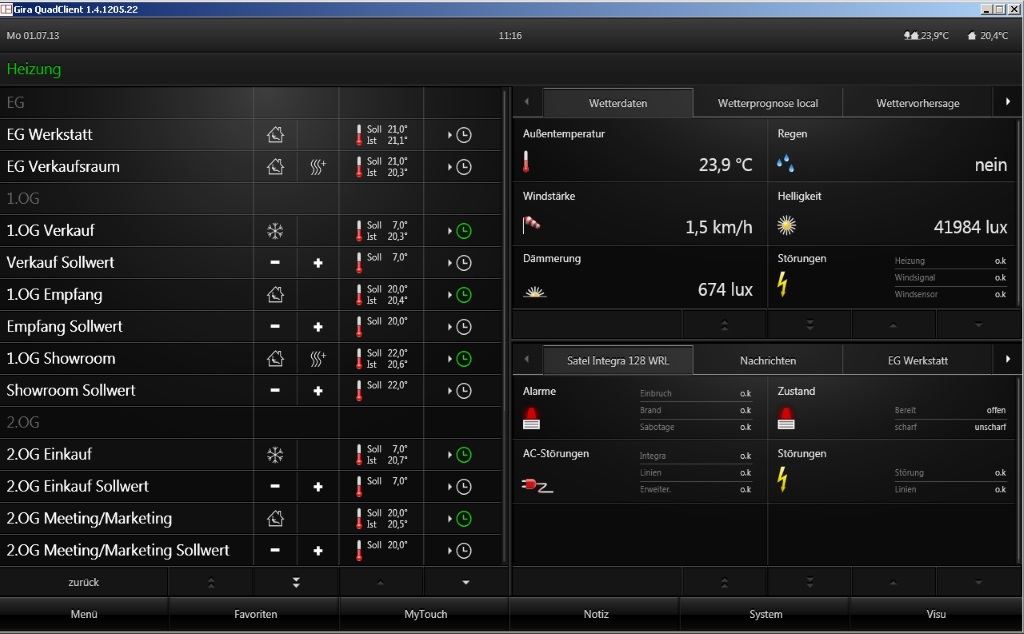1024x634 pixels.
Task: Increase Verkauf Sollwert with plus button
Action: pos(318,263)
